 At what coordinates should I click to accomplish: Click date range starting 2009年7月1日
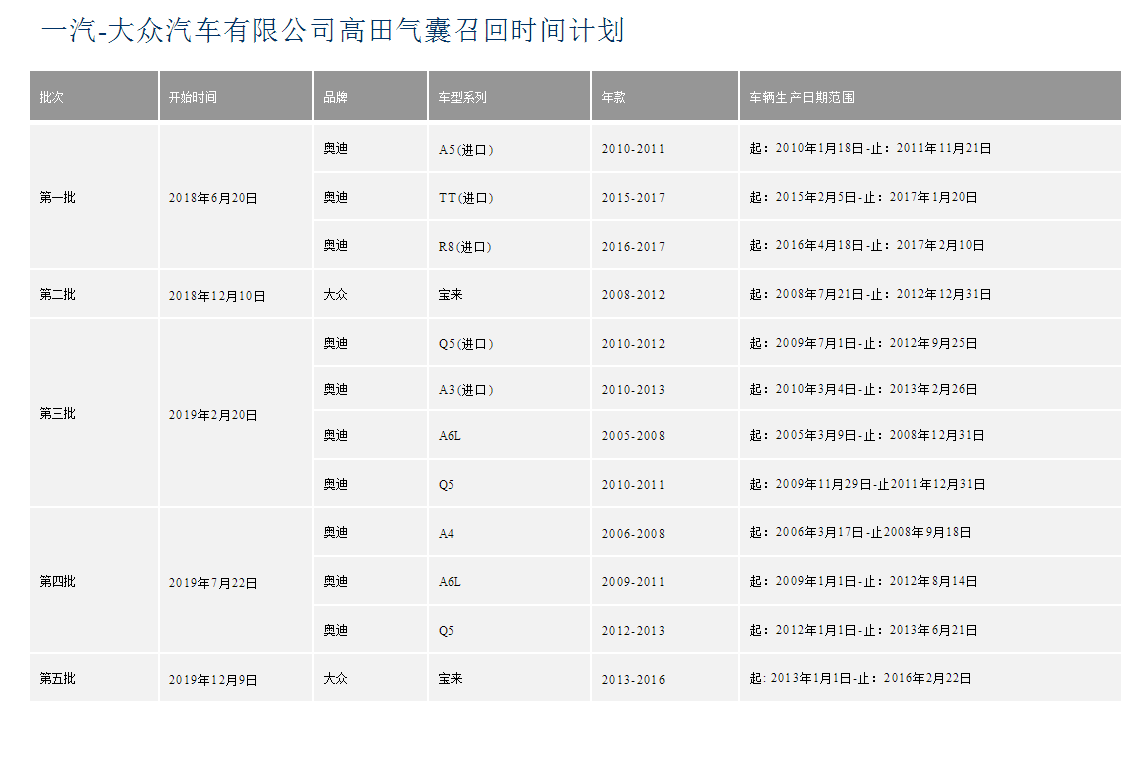coord(863,343)
